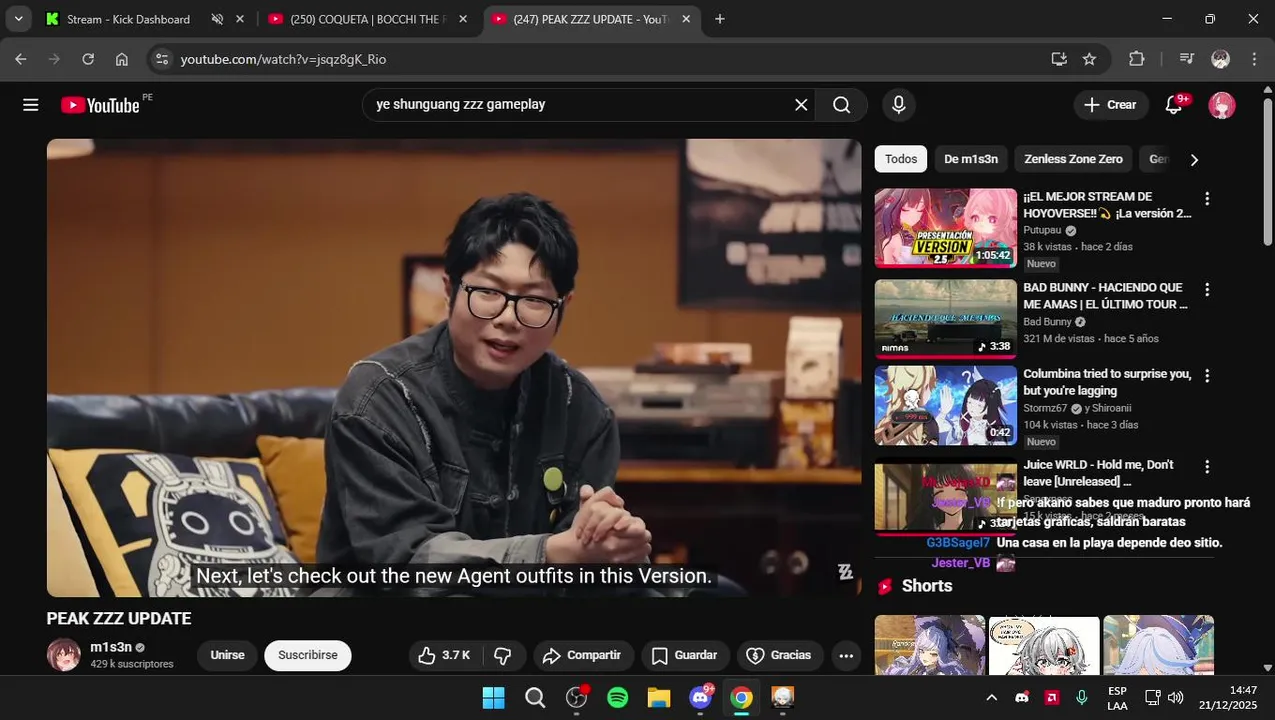
Task: Go back in browser history
Action: click(x=21, y=59)
